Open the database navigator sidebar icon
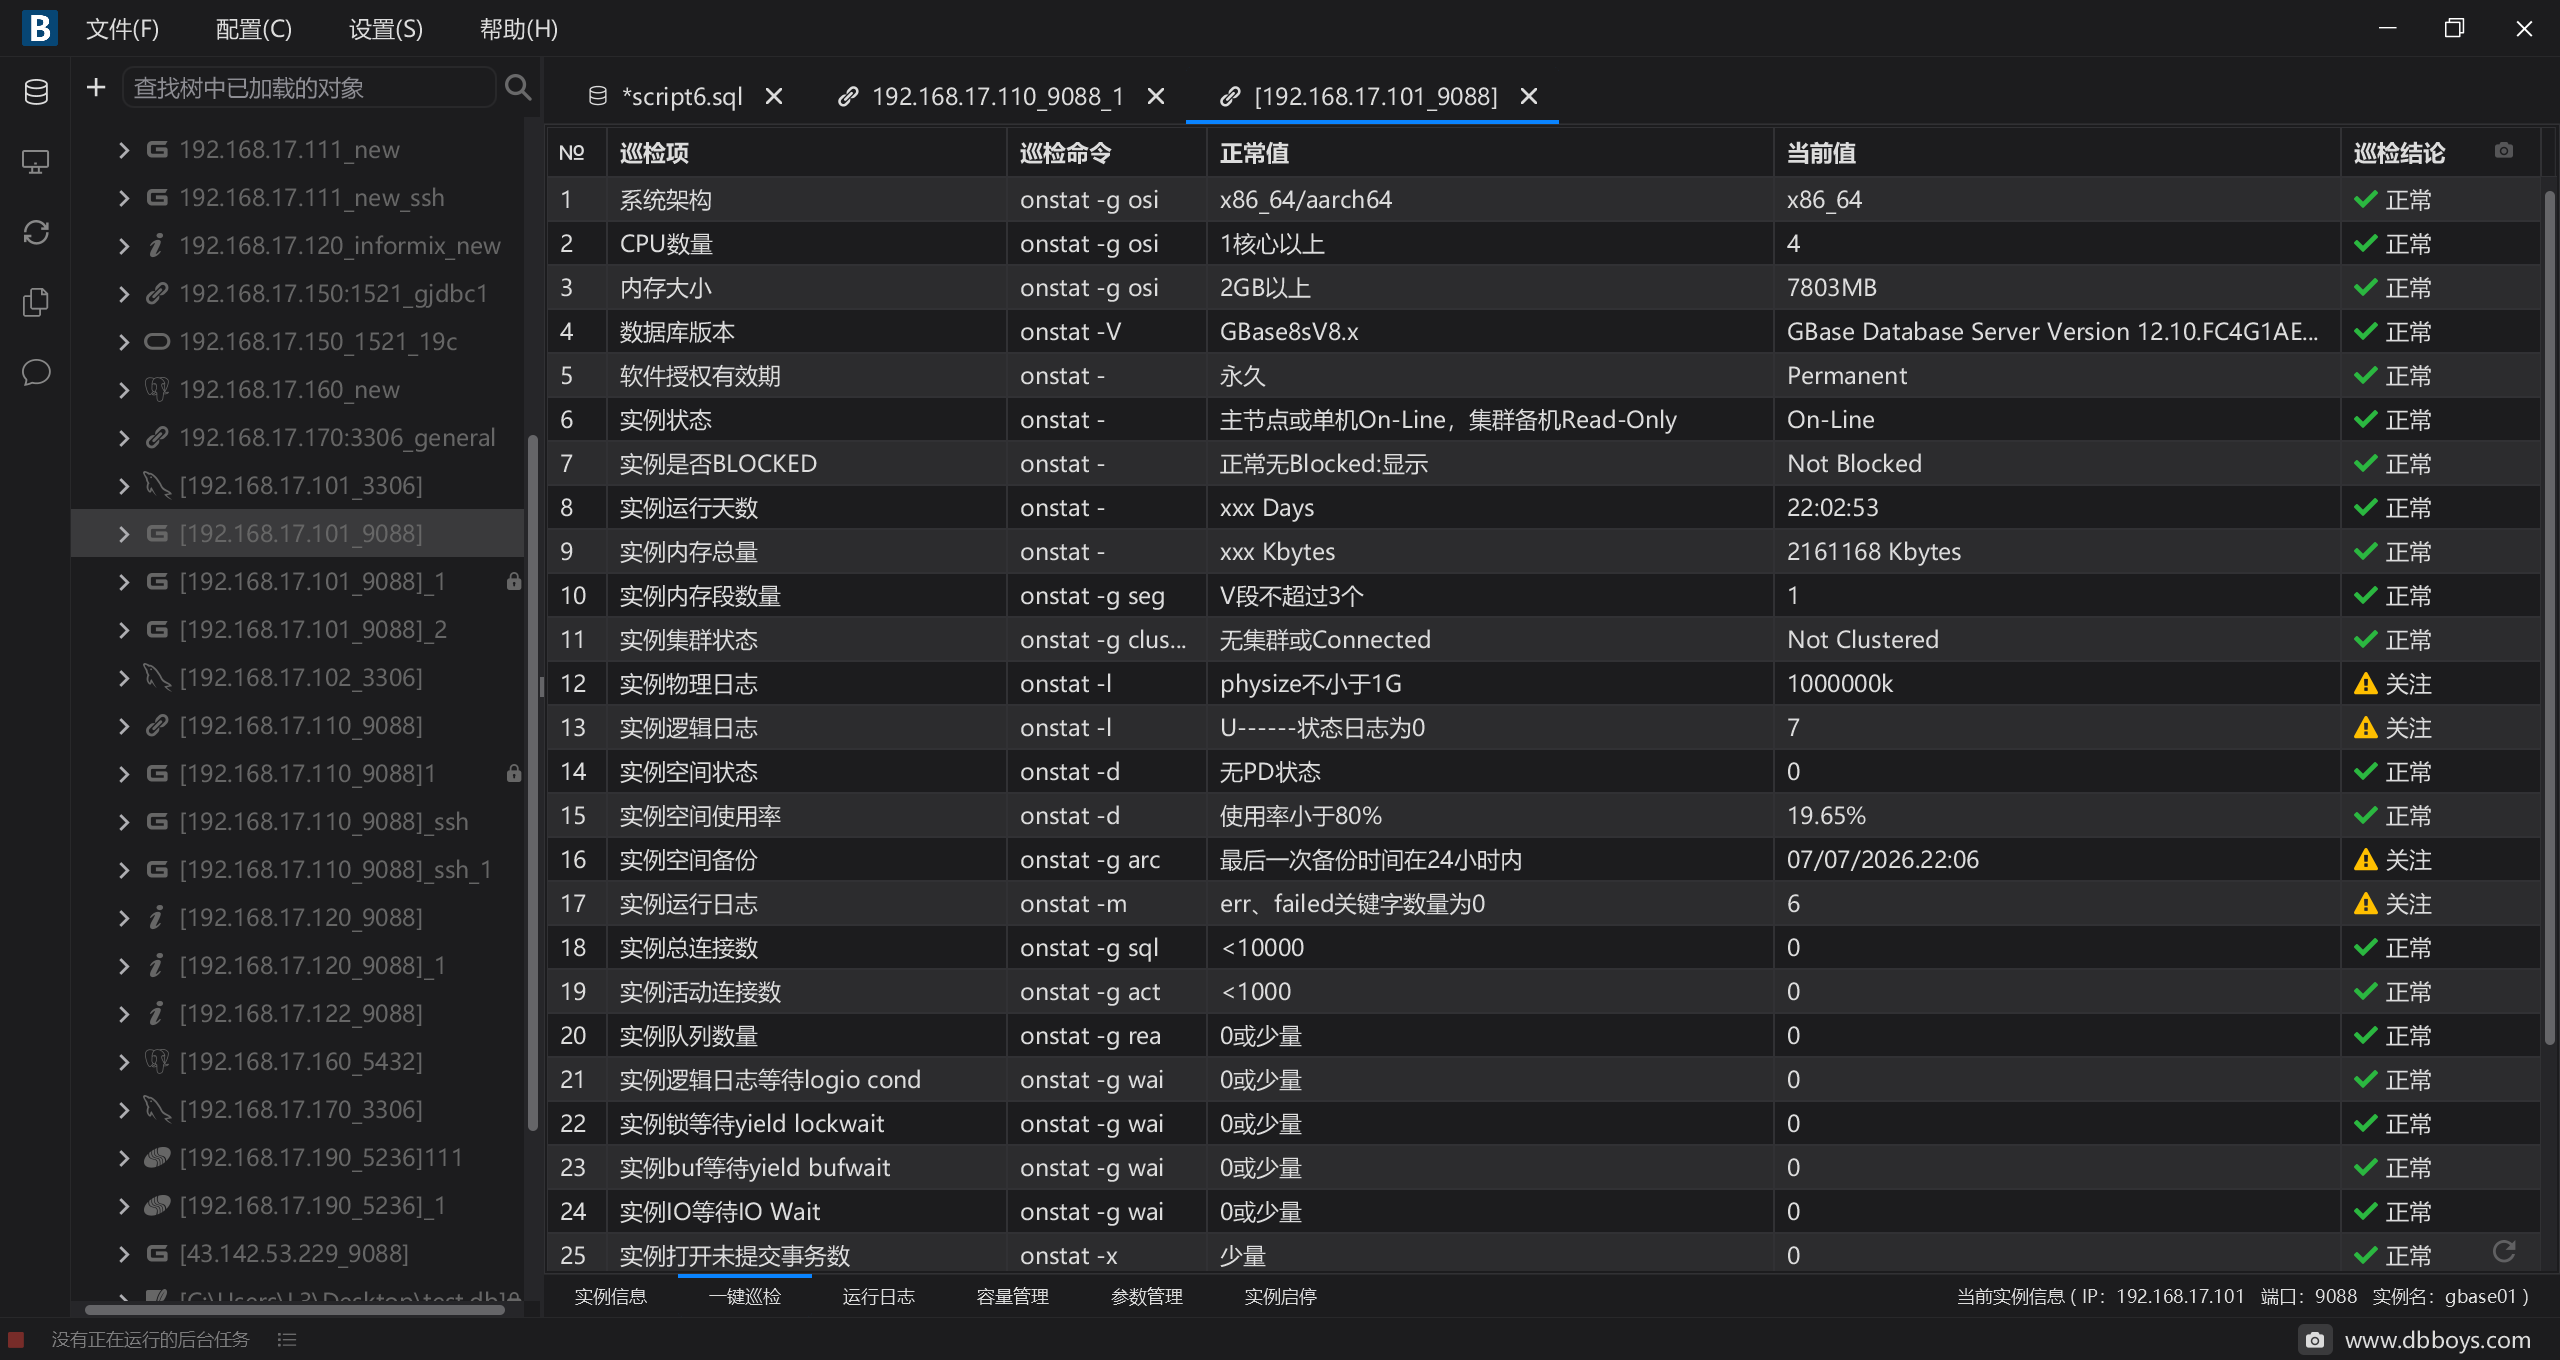 tap(36, 92)
